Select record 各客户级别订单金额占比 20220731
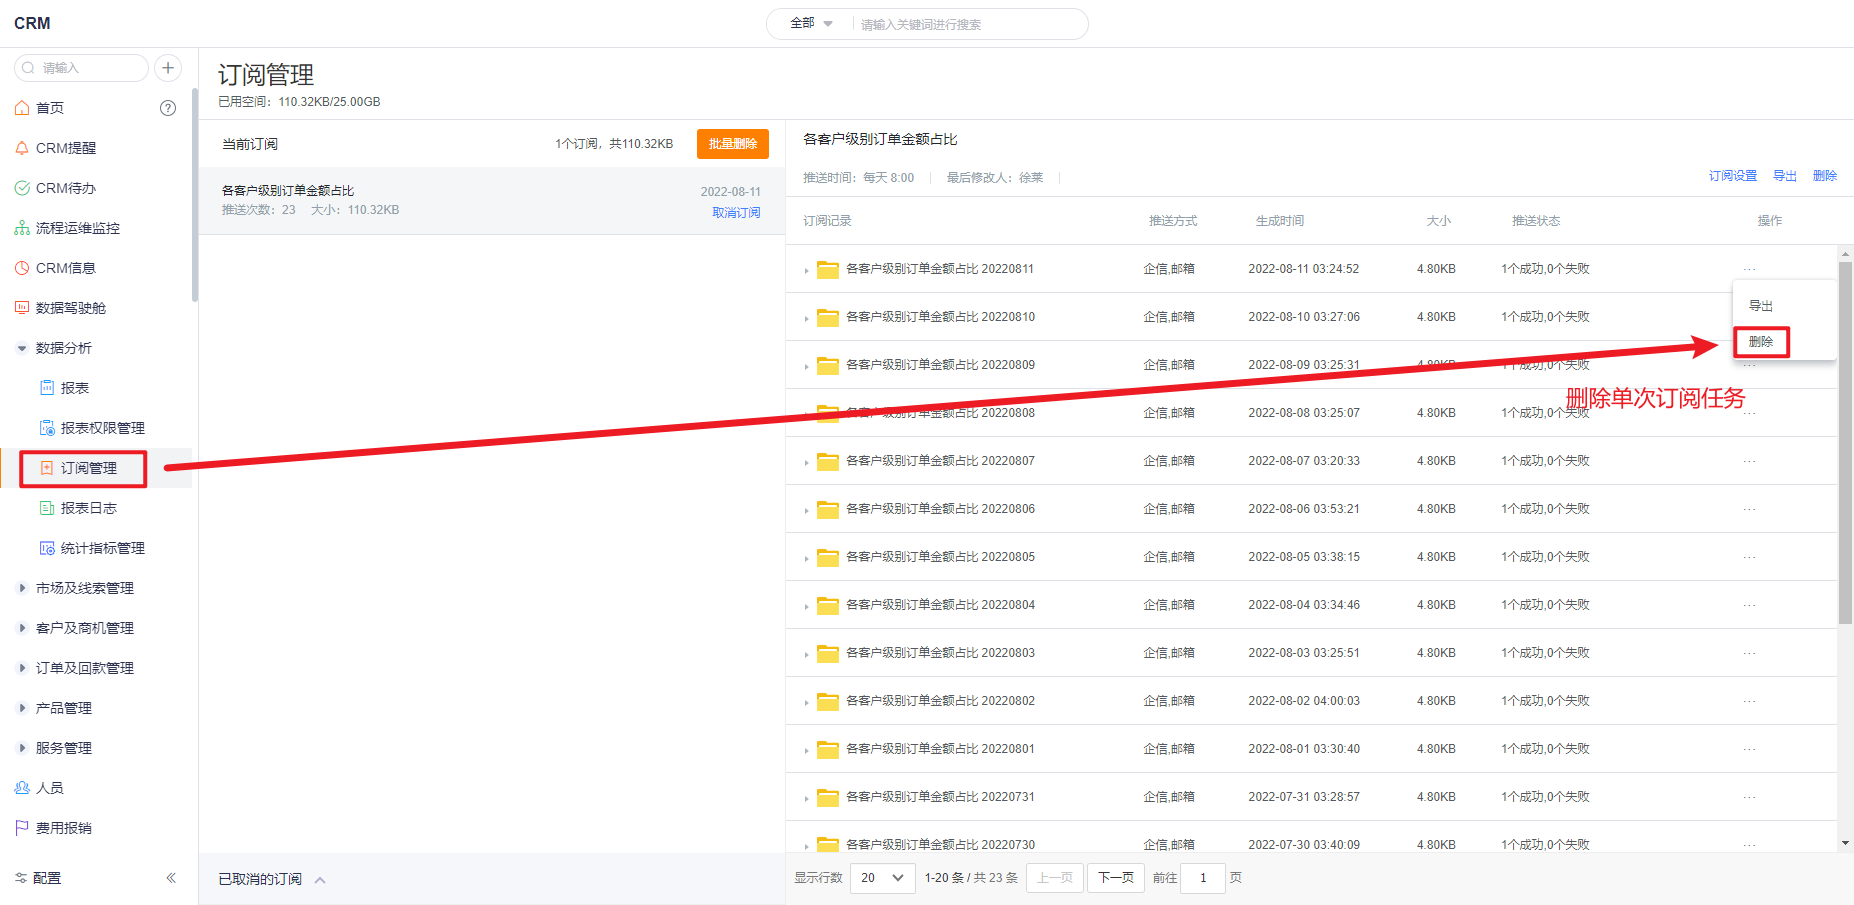 (940, 797)
